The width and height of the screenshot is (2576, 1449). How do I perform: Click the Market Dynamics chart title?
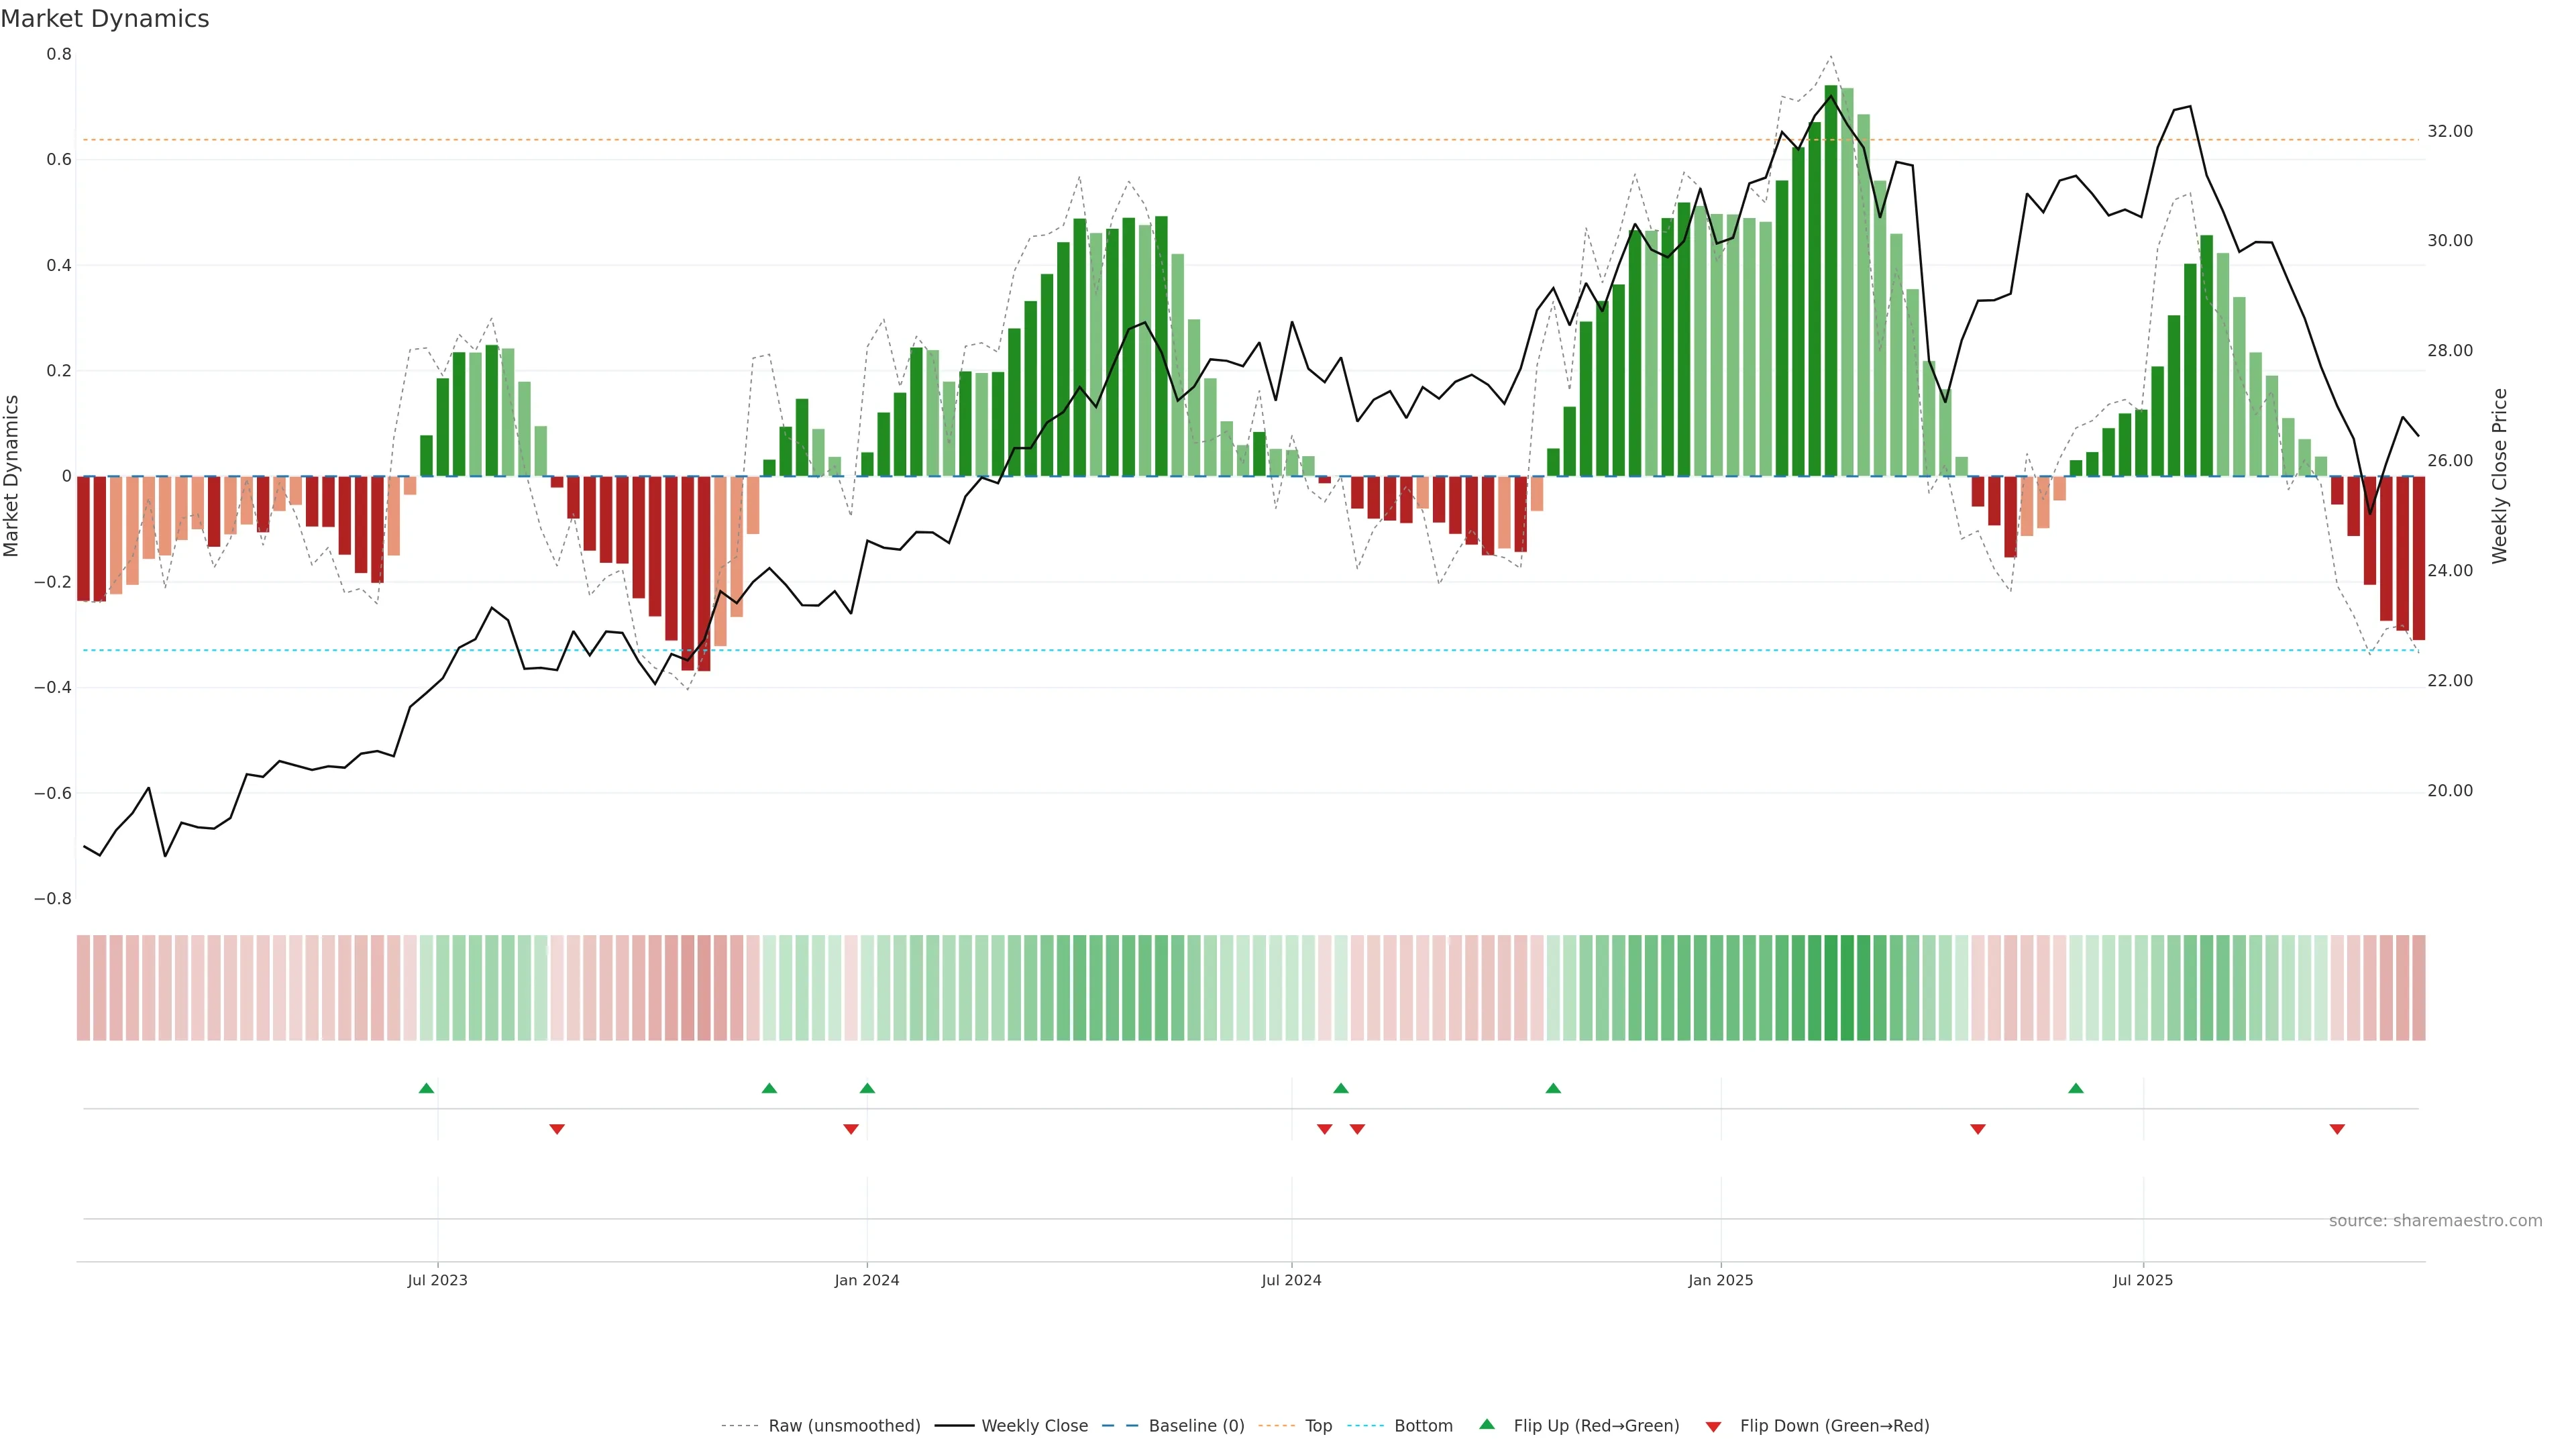[x=105, y=19]
